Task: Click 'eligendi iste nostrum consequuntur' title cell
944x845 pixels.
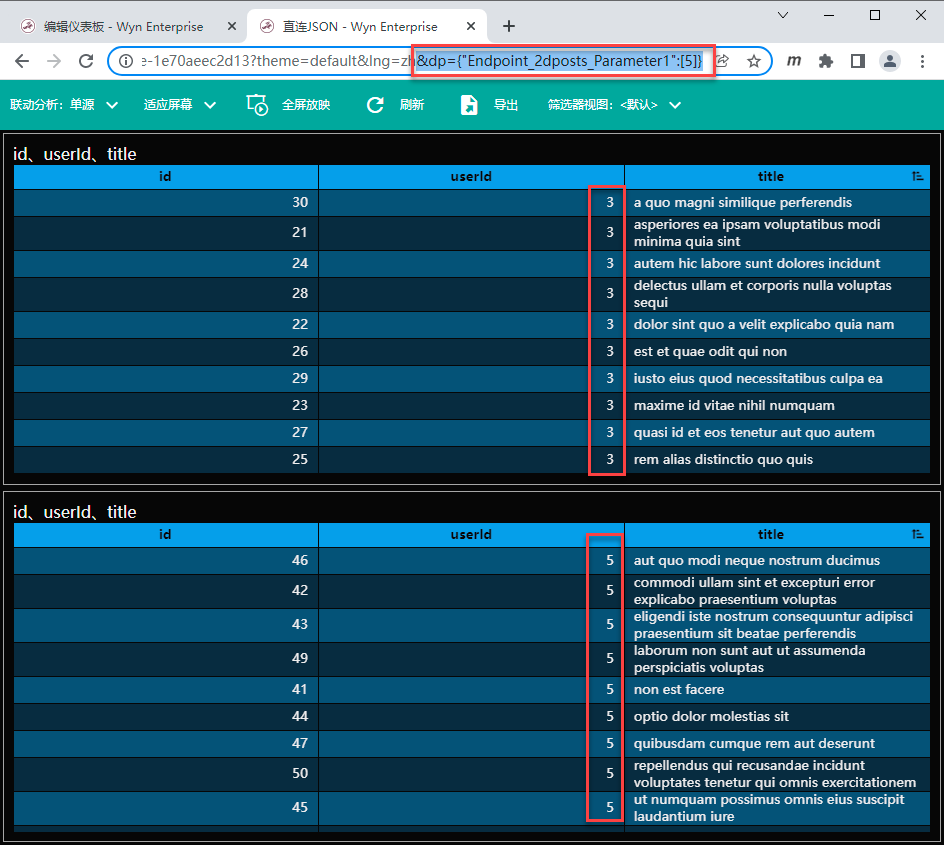Action: [x=777, y=625]
